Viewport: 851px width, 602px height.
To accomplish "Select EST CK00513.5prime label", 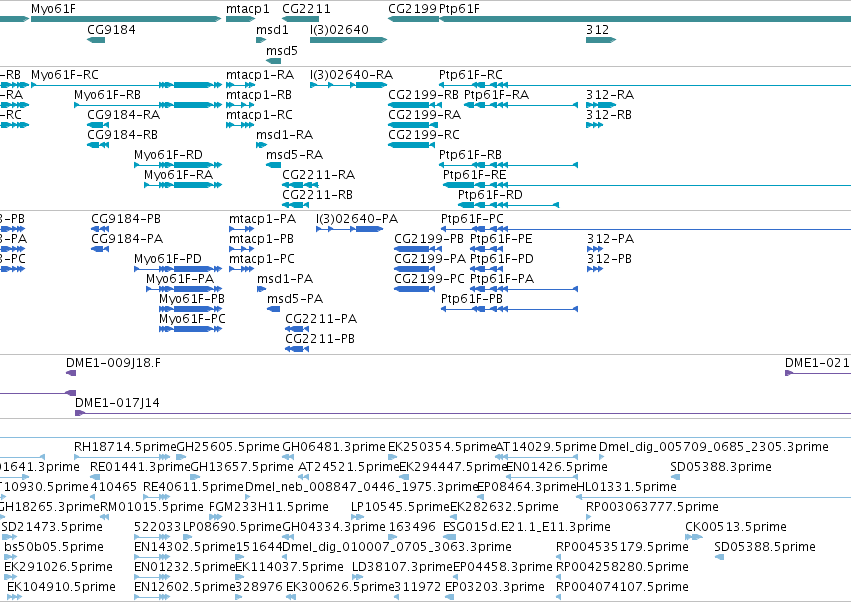I will coord(736,527).
